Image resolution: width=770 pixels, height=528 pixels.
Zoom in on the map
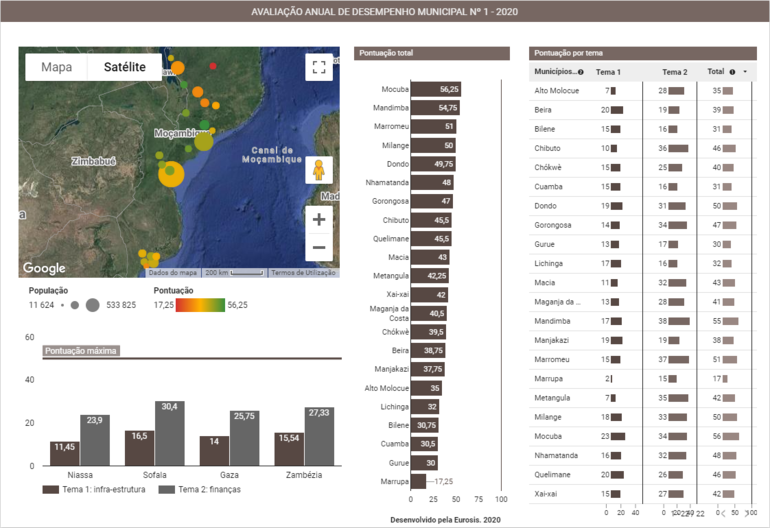coord(319,220)
